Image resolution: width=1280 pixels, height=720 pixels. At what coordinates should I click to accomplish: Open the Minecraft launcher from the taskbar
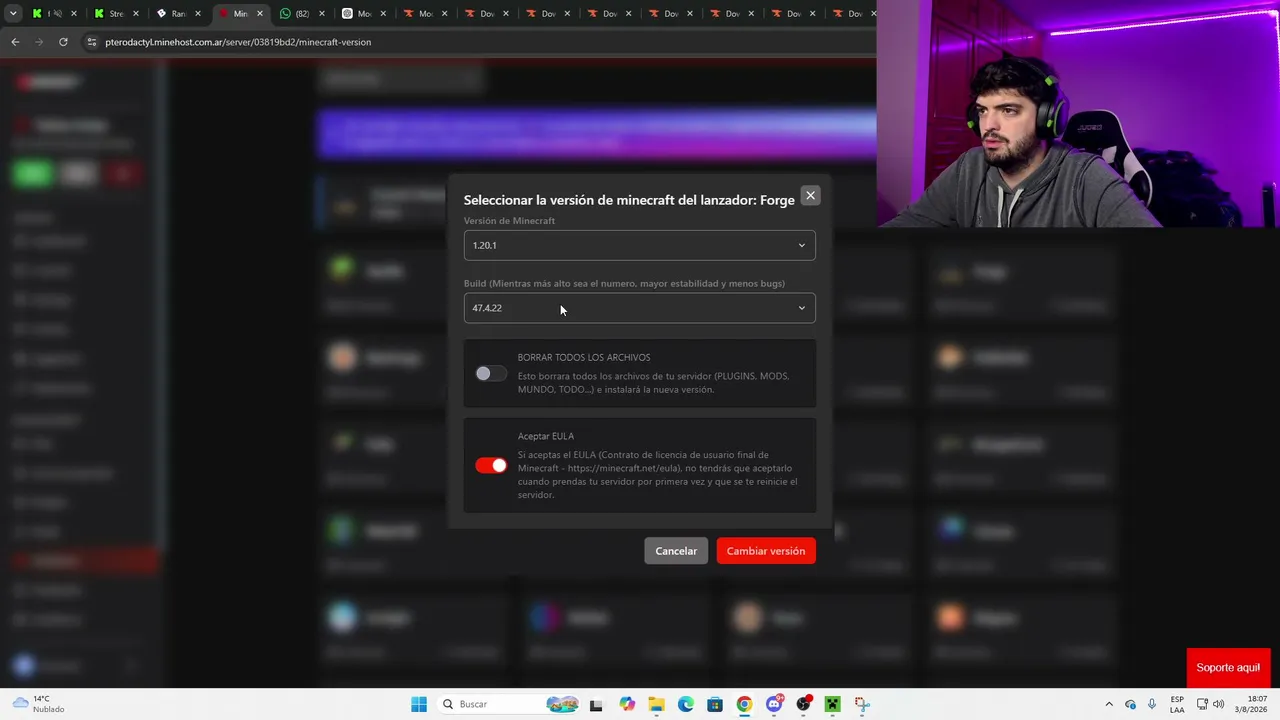coord(832,704)
